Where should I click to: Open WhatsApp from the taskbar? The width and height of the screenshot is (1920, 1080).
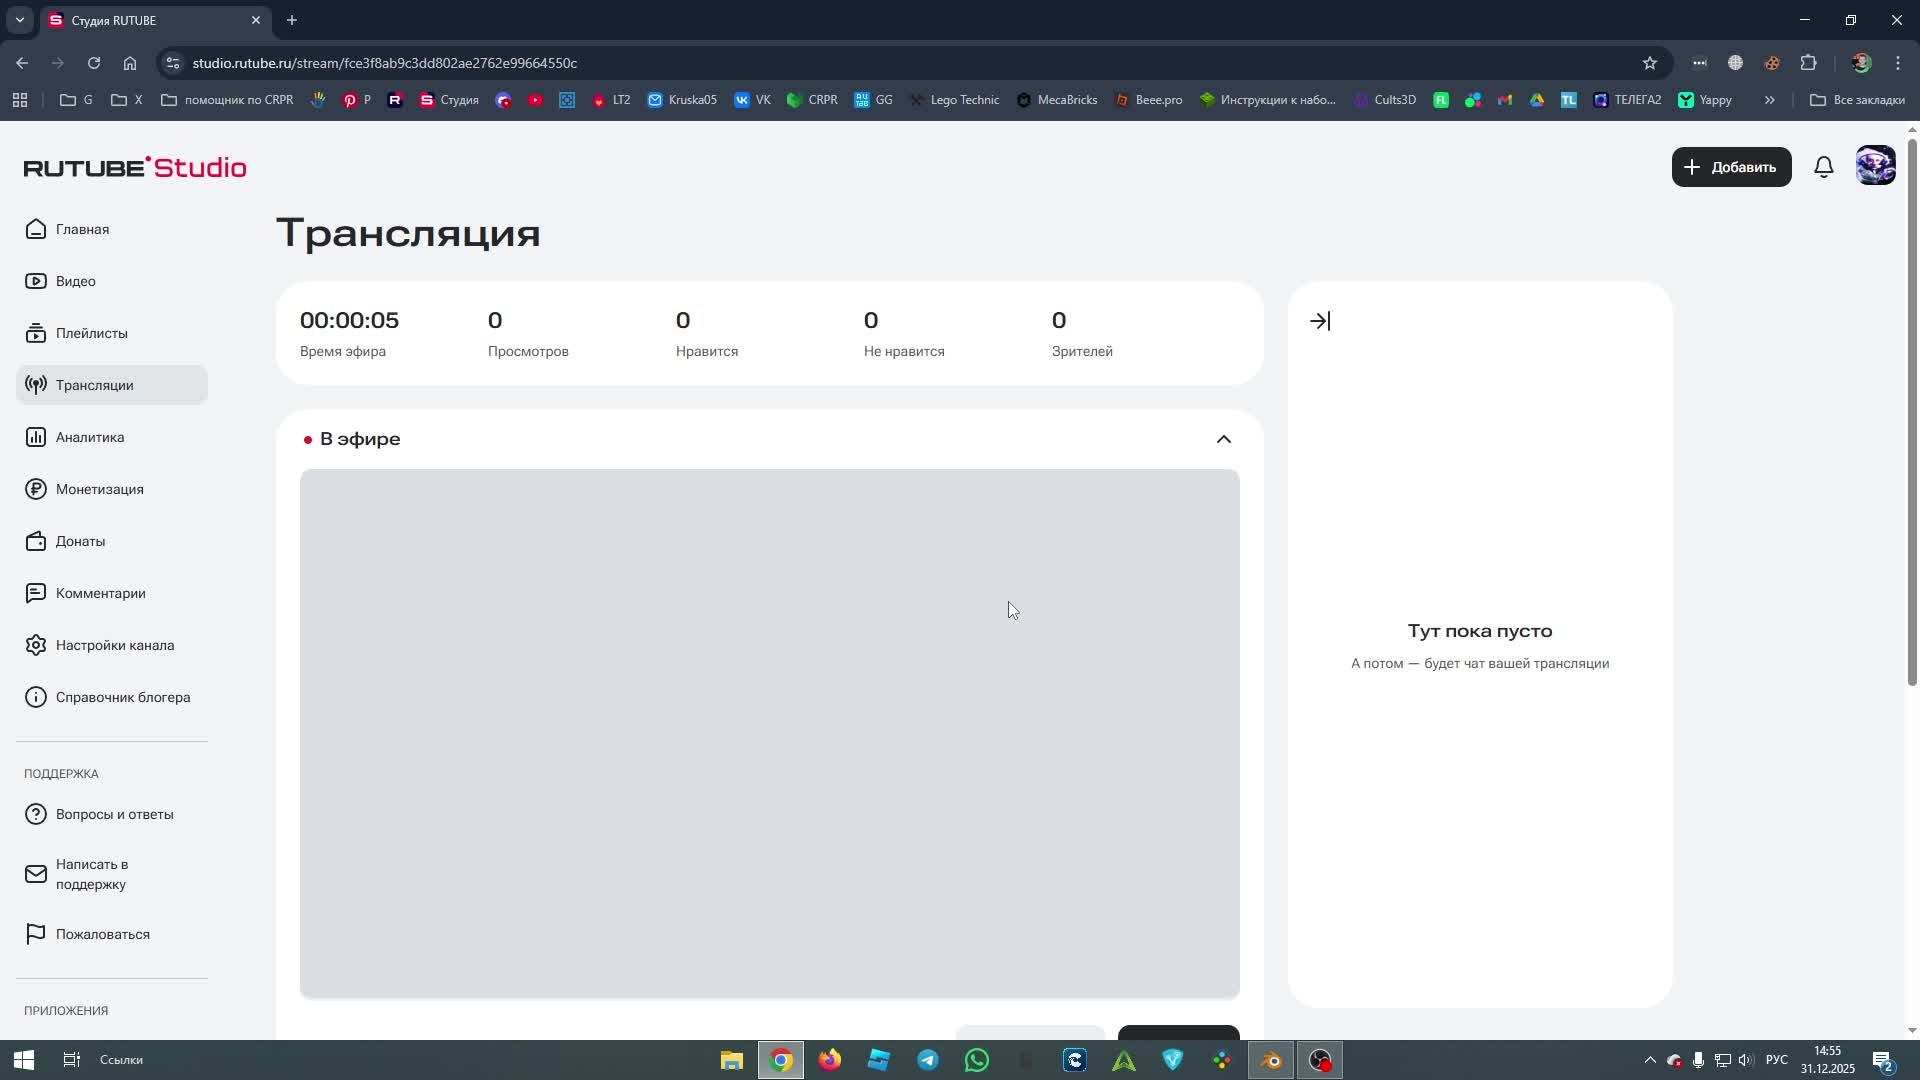click(977, 1060)
